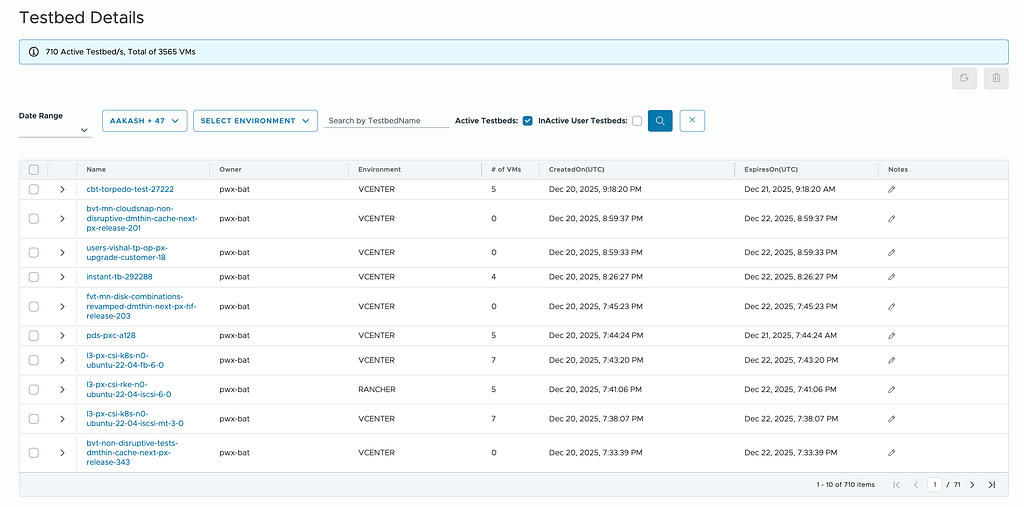Click 'Dec 21, 2025, 9:18:20 AM' expiry cell
The height and width of the screenshot is (507, 1024).
pyautogui.click(x=790, y=189)
